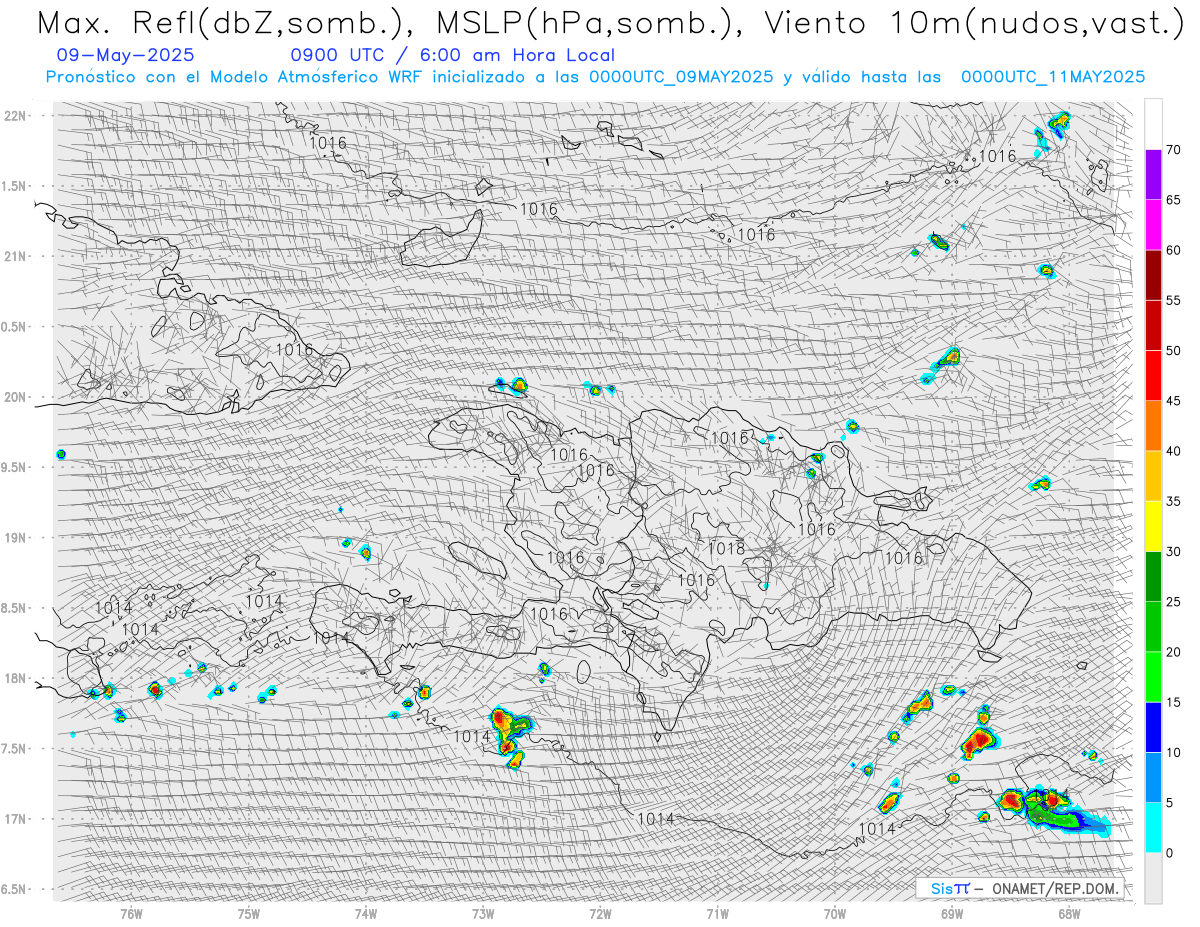Viewport: 1200px width, 927px height.
Task: Select the magenta 60–65 dBZ colorbar segment
Action: point(1153,225)
